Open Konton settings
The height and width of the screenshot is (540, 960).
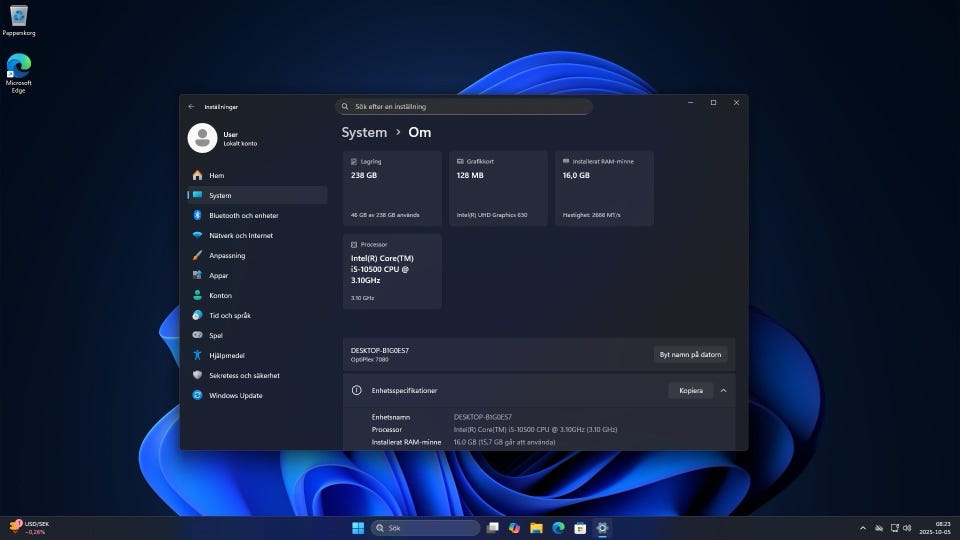click(x=220, y=295)
